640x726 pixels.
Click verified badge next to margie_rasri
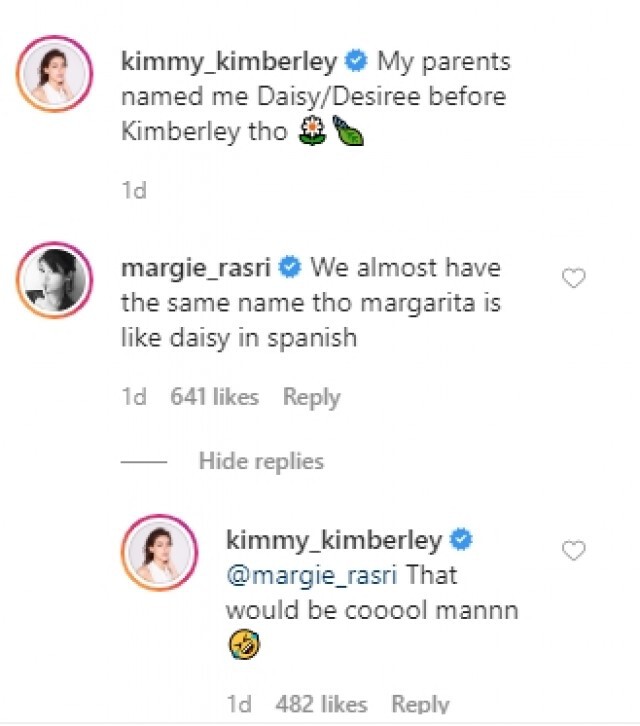click(x=291, y=269)
